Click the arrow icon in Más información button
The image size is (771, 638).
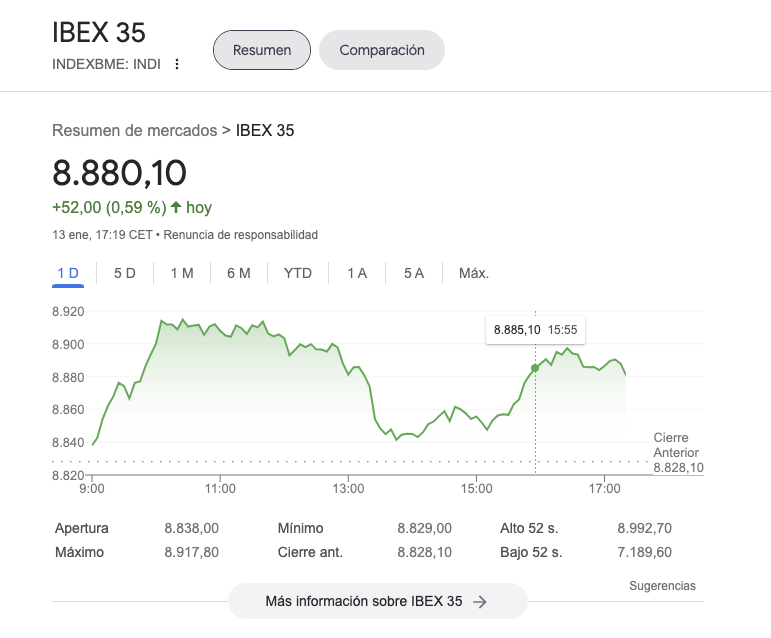480,602
